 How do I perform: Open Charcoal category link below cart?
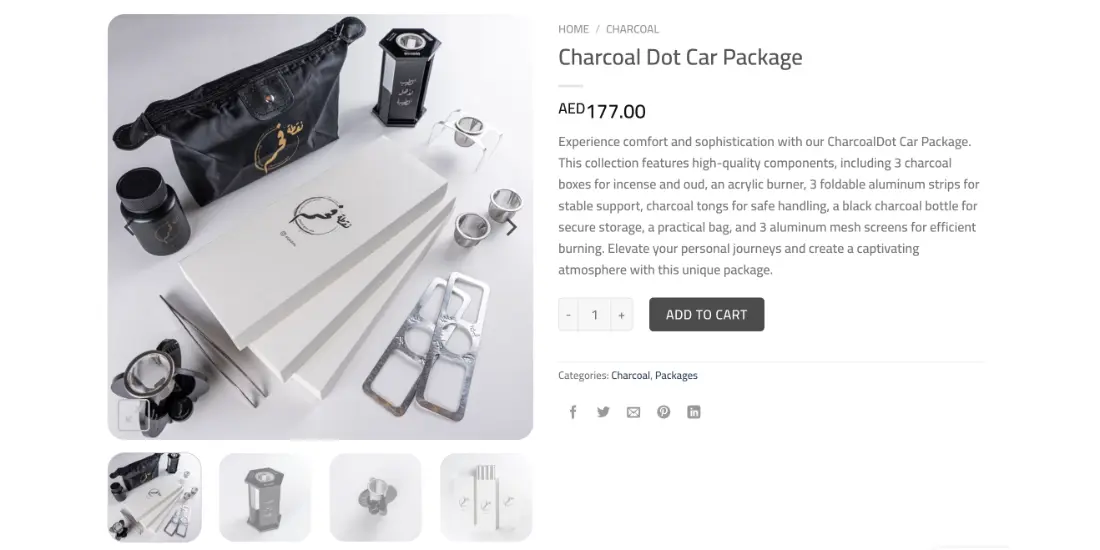click(x=630, y=375)
